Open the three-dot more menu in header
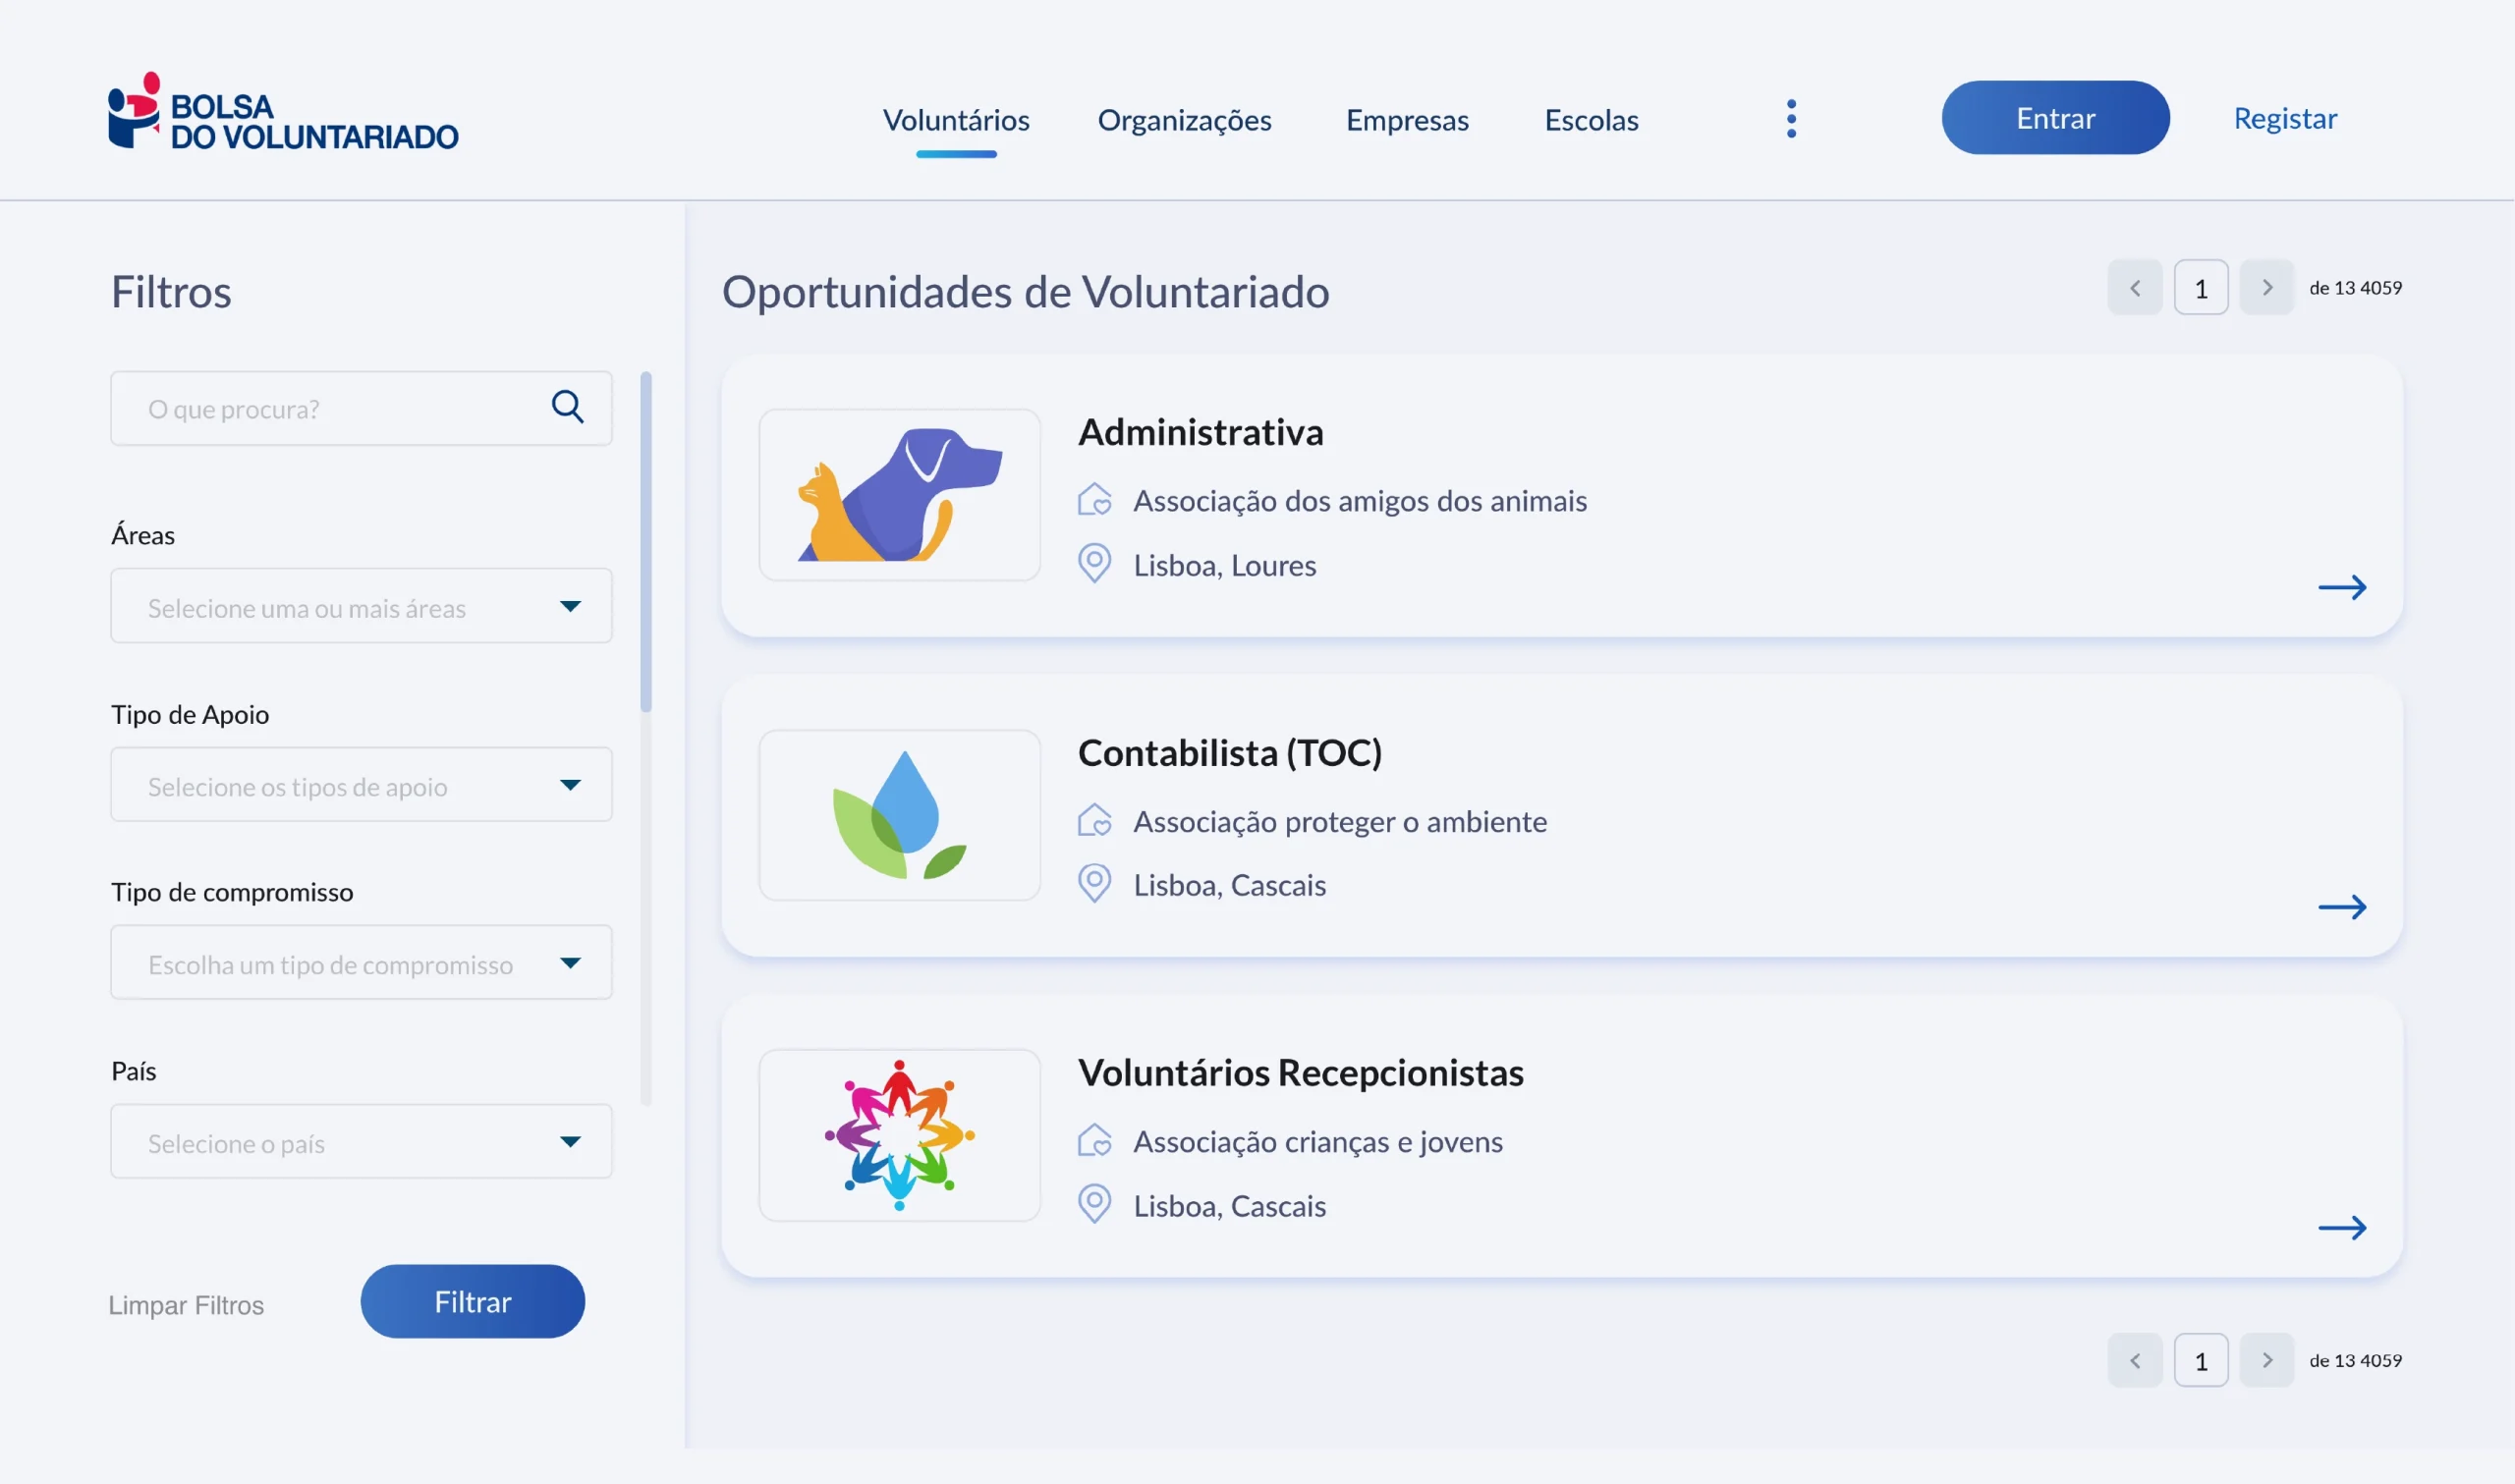Viewport: 2515px width, 1484px height. [x=1791, y=119]
